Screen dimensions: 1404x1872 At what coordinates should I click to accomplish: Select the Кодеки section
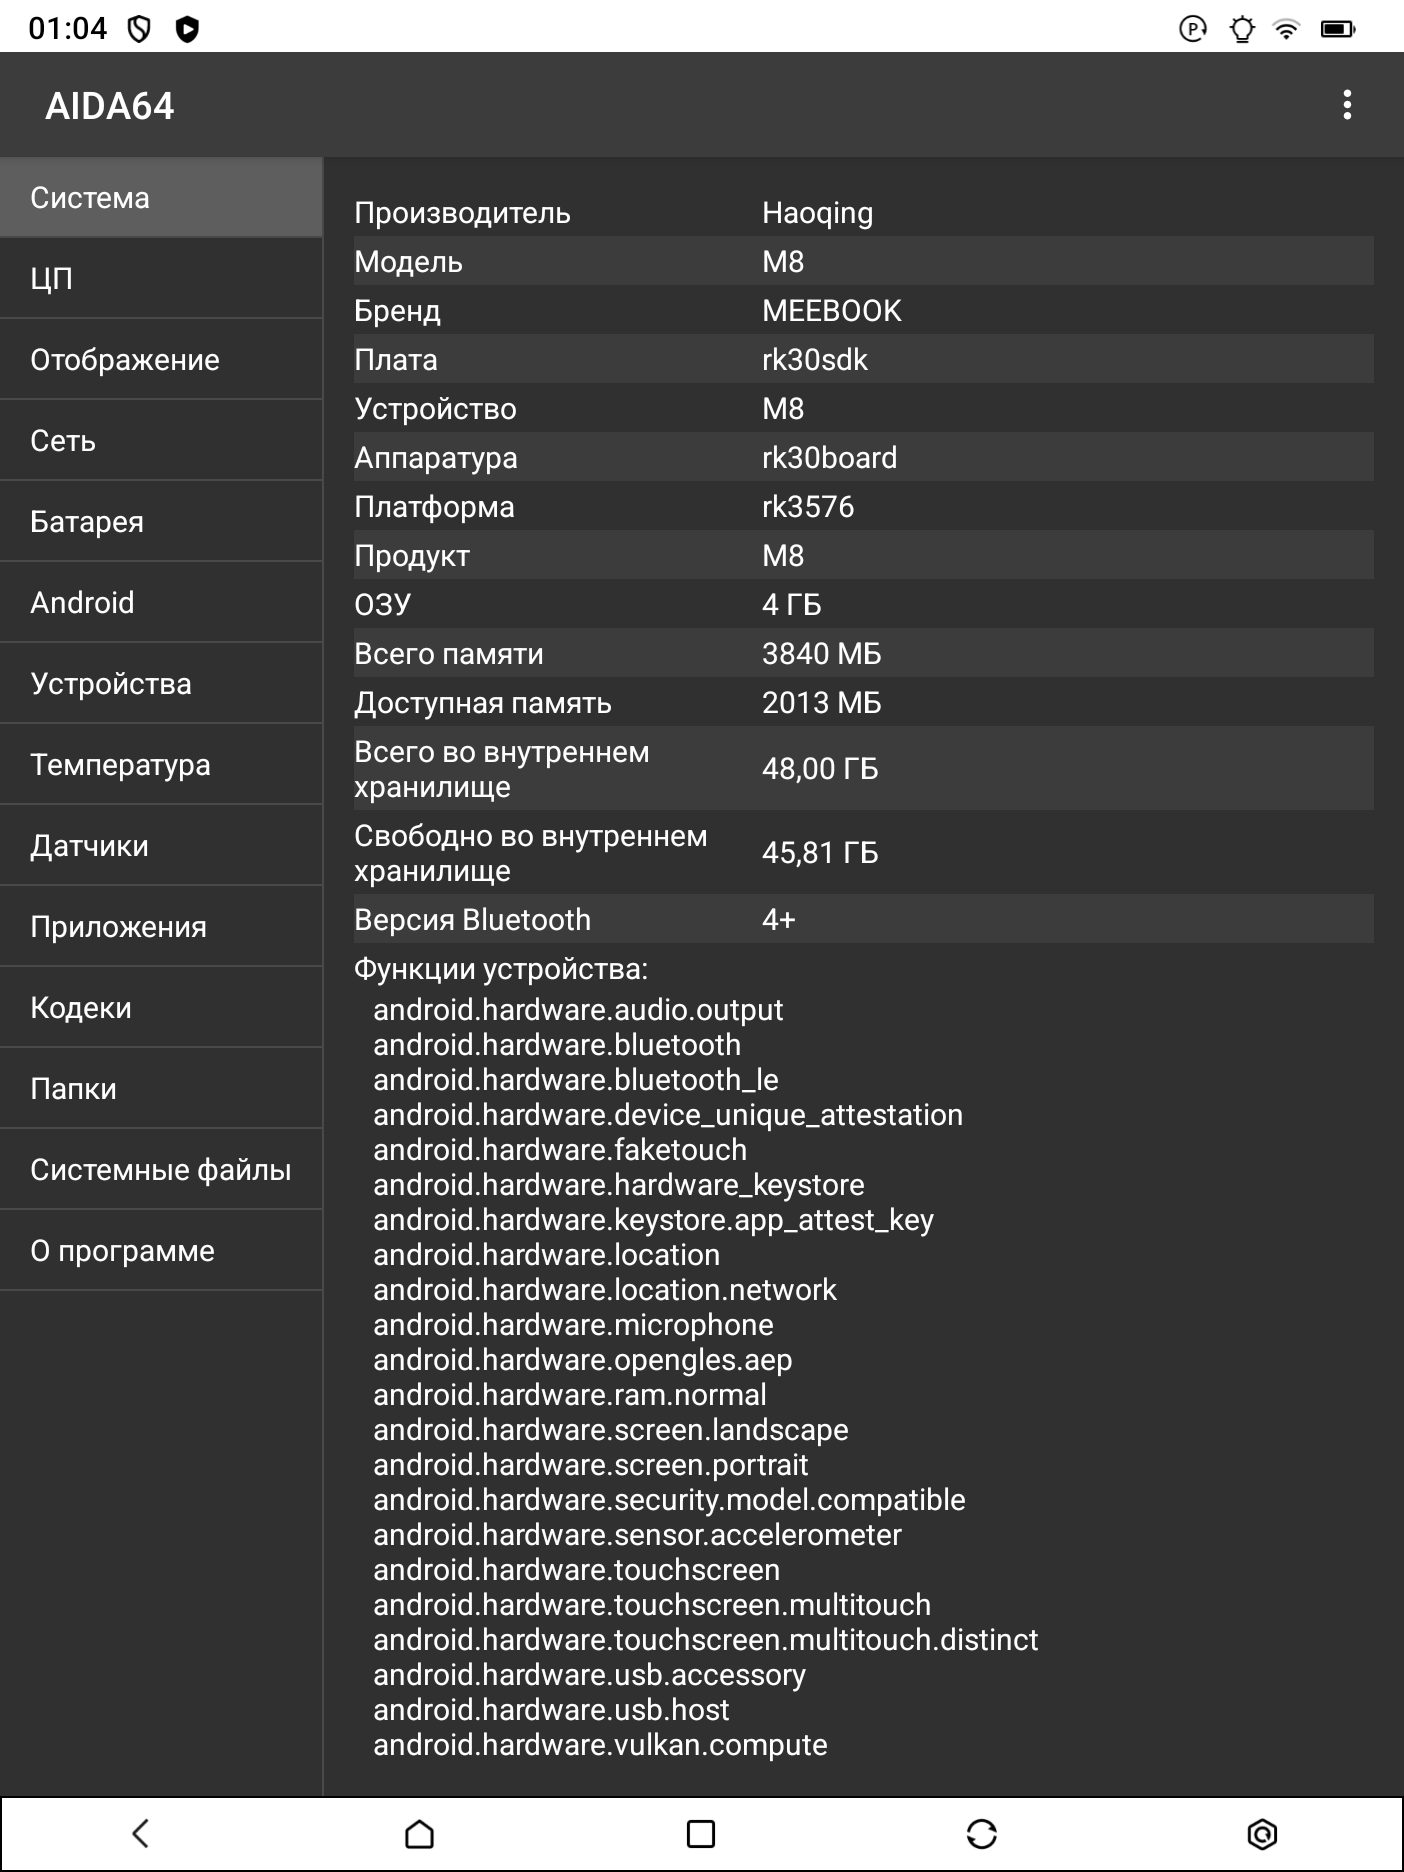(161, 1008)
